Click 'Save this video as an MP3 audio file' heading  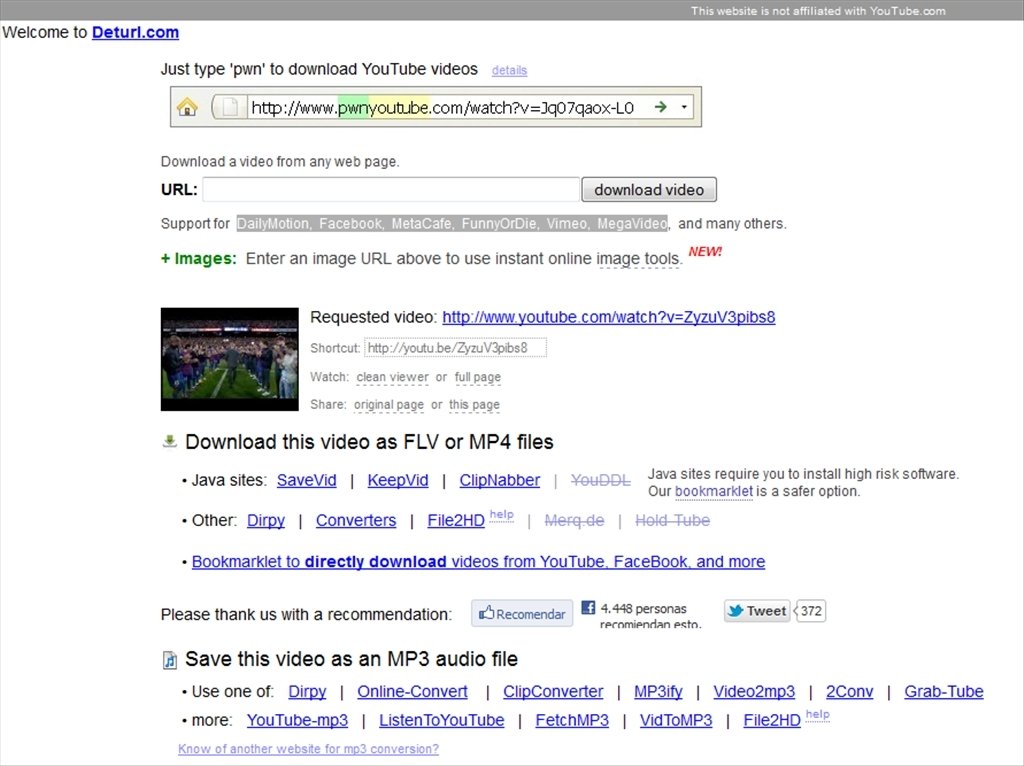[351, 659]
